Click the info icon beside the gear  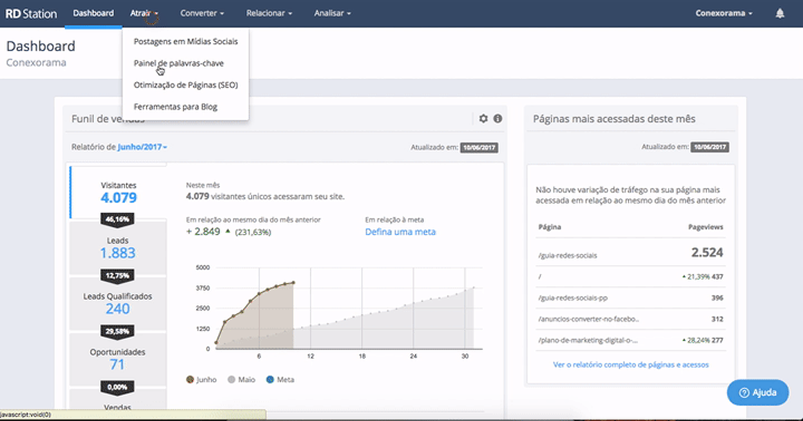pos(497,119)
